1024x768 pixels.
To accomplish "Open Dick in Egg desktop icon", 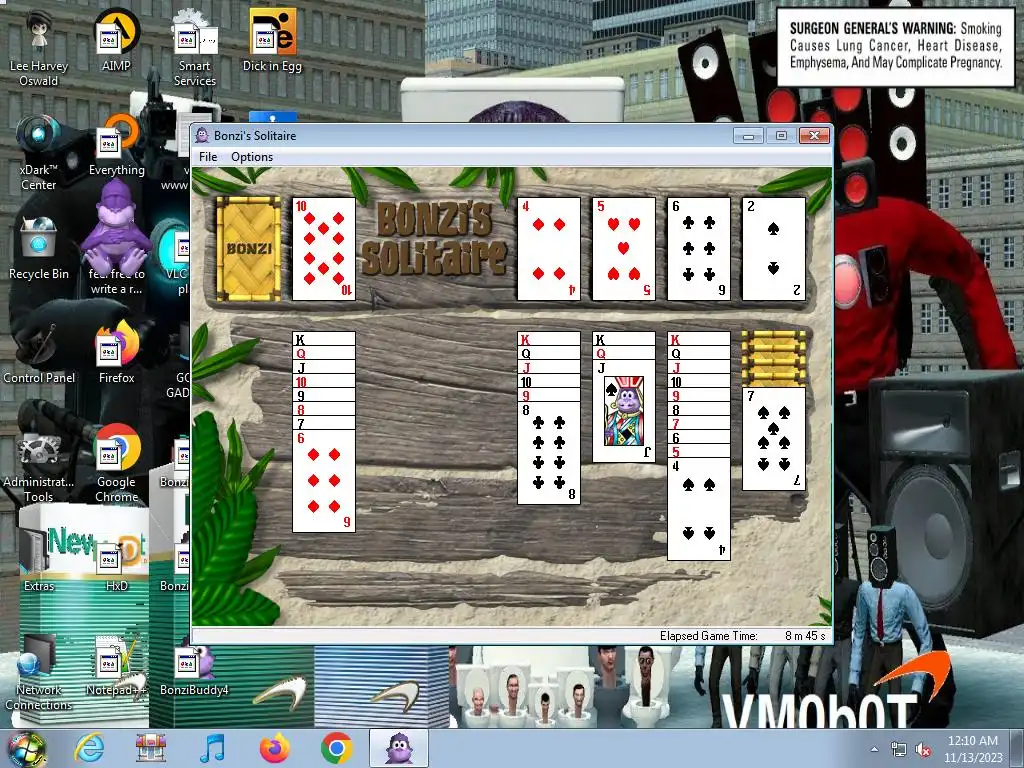I will (272, 40).
